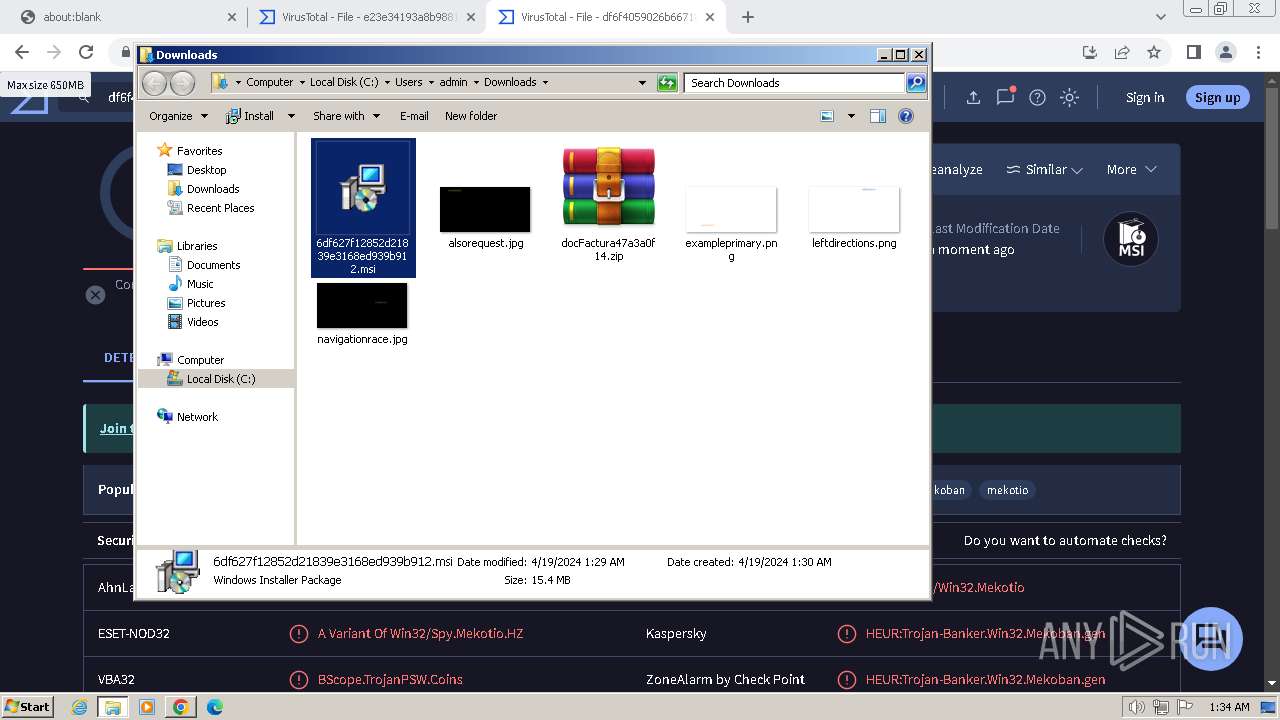Open the browser profile icon

[x=1226, y=52]
